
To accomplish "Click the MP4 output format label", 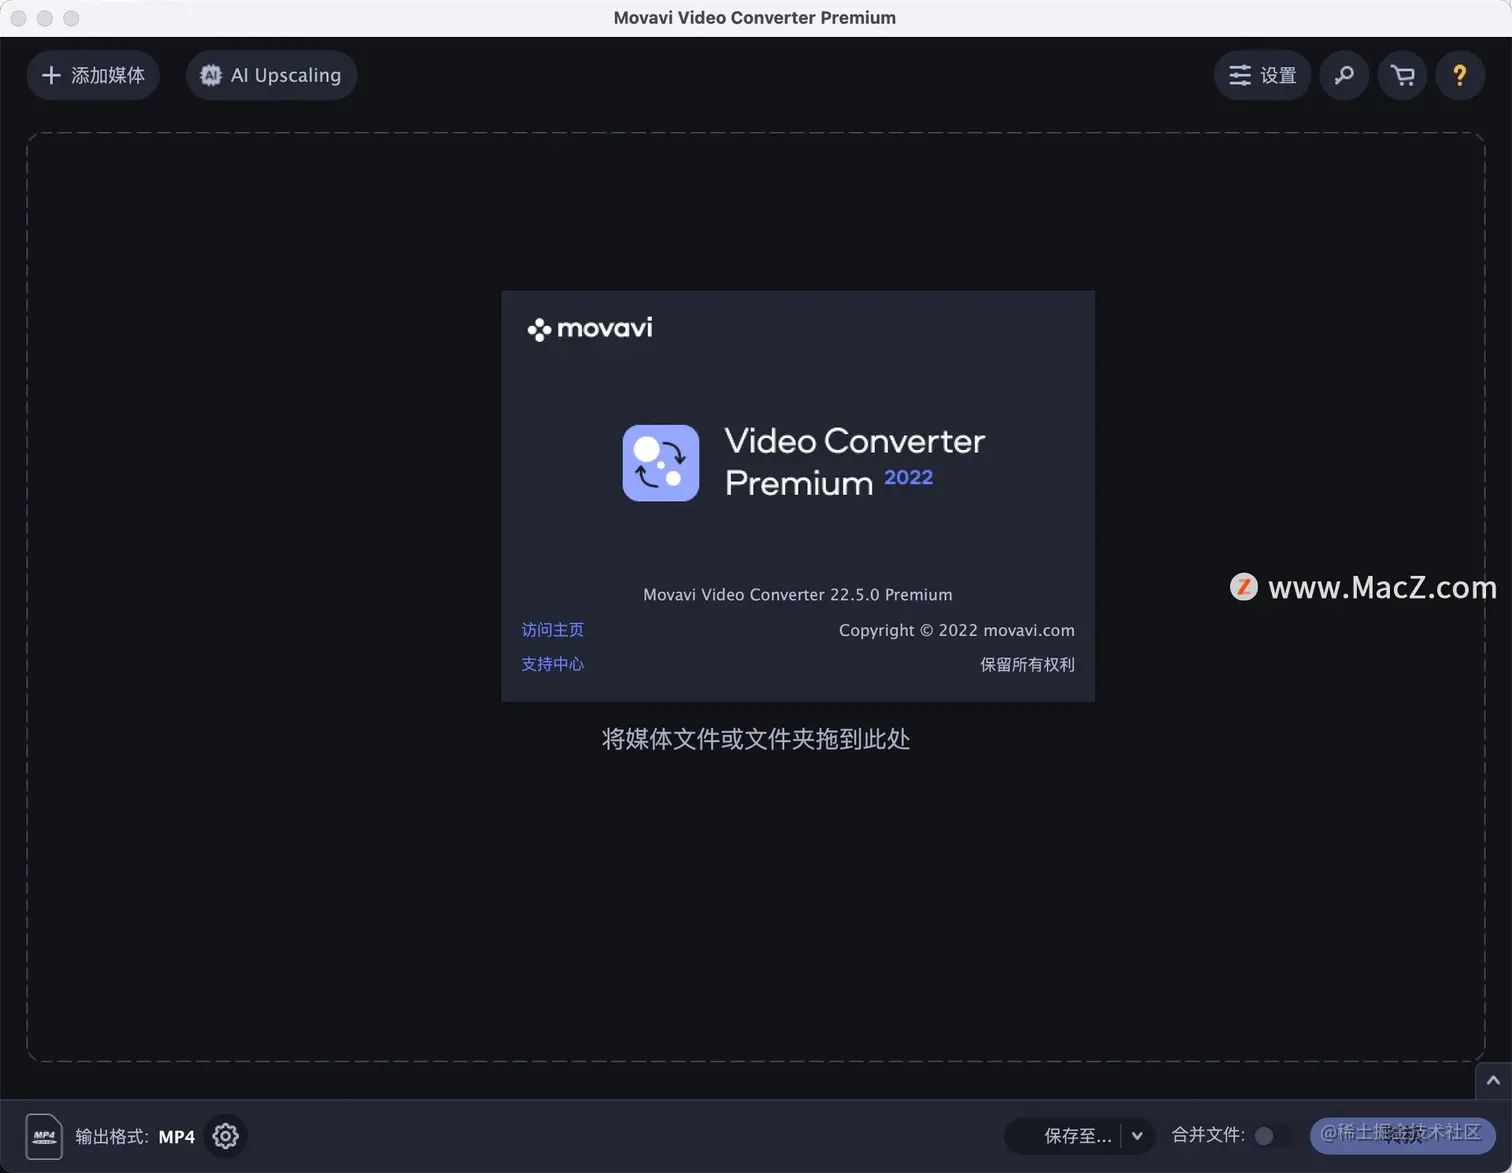I will [177, 1136].
